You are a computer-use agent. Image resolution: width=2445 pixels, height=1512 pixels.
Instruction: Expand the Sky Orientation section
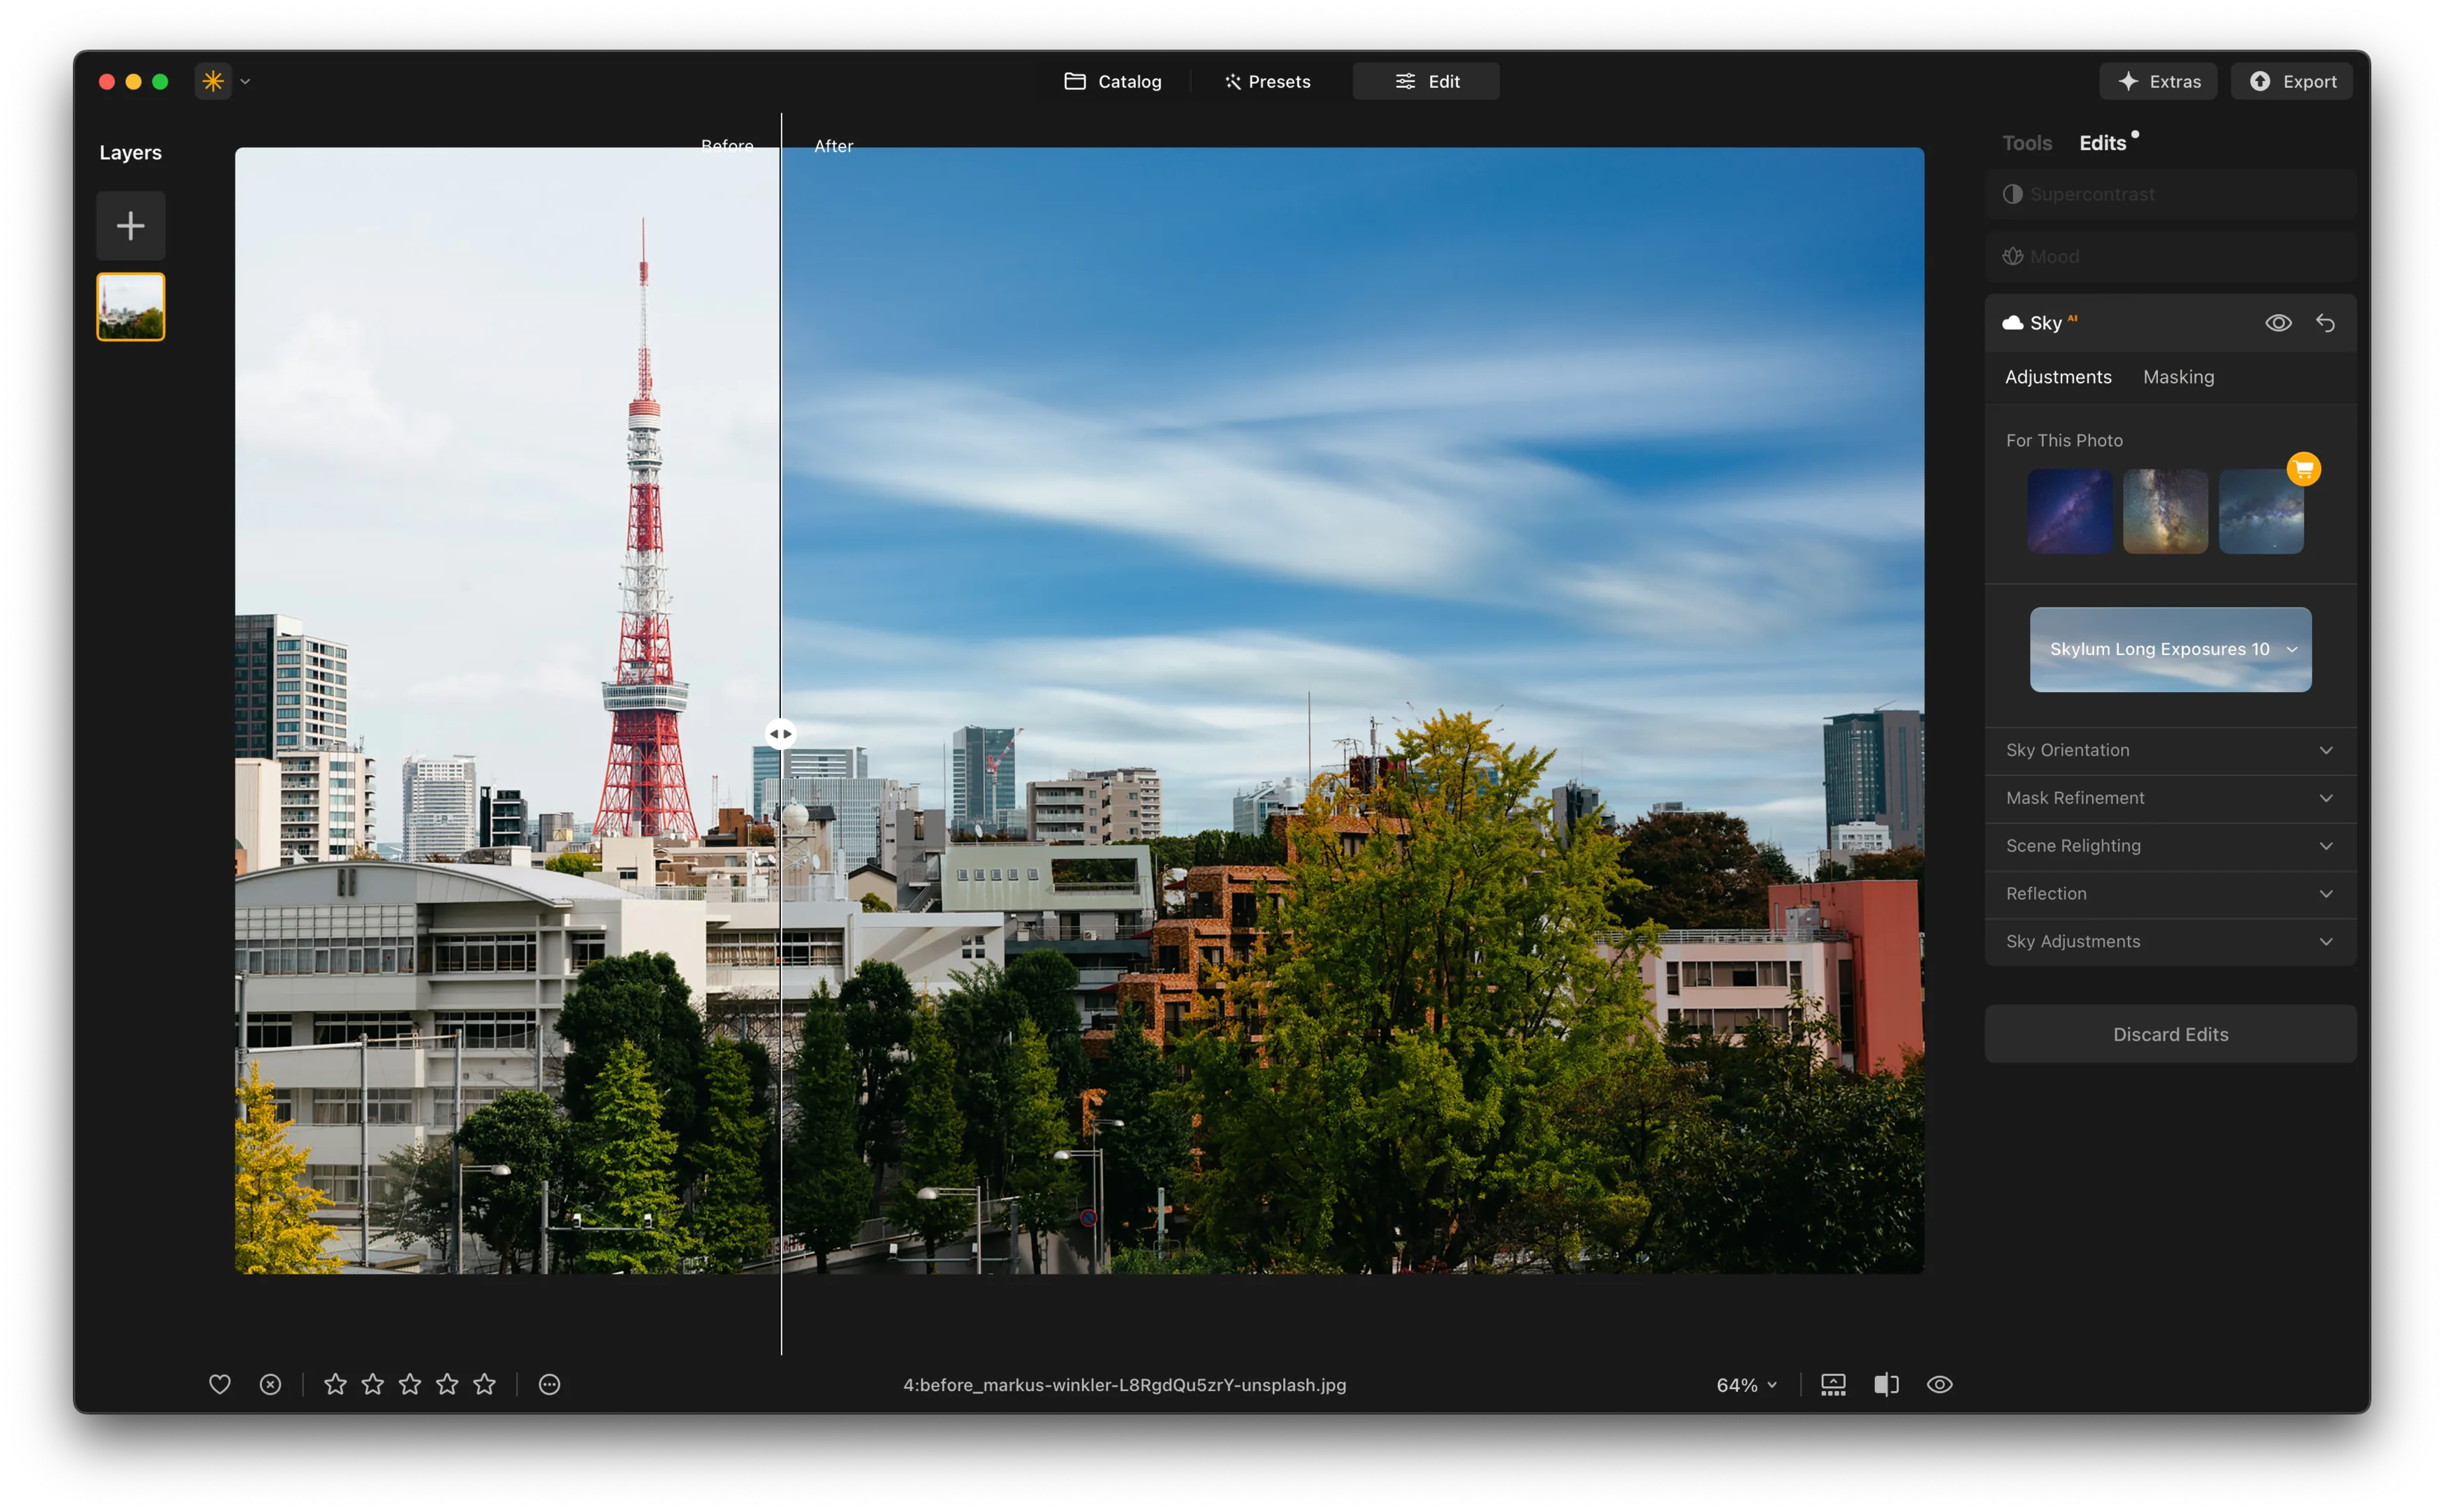[x=2170, y=750]
